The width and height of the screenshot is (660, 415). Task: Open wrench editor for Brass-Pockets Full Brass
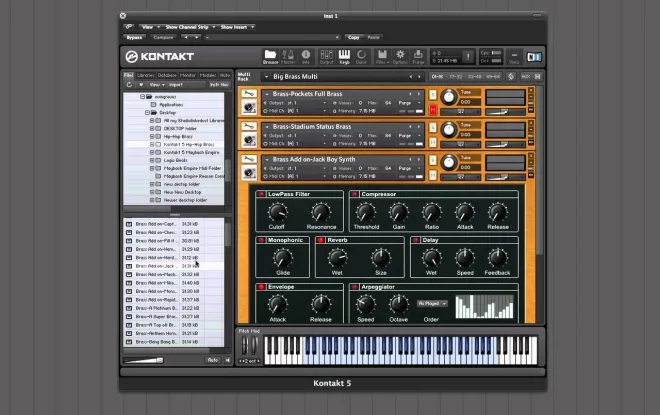[249, 93]
